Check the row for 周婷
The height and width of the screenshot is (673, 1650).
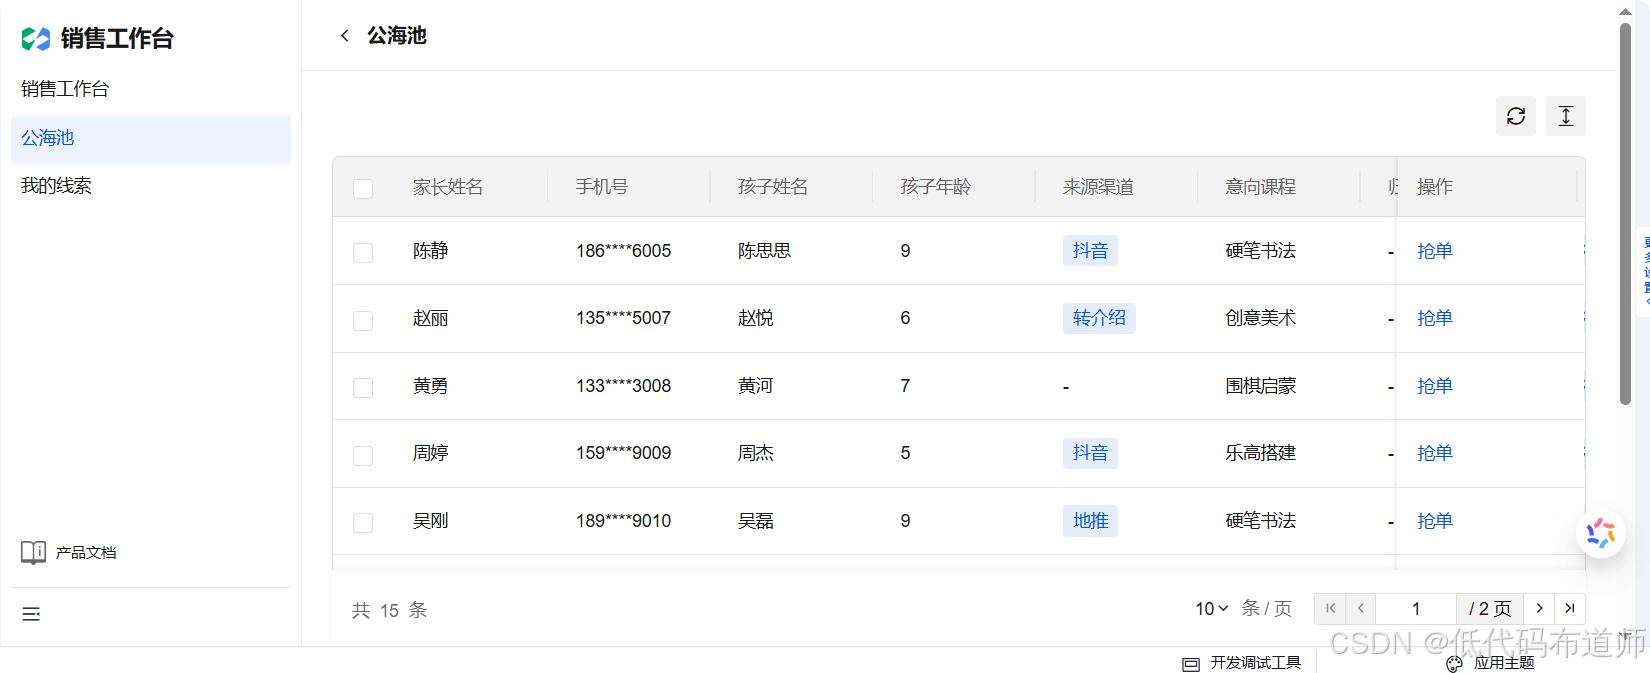click(x=363, y=455)
